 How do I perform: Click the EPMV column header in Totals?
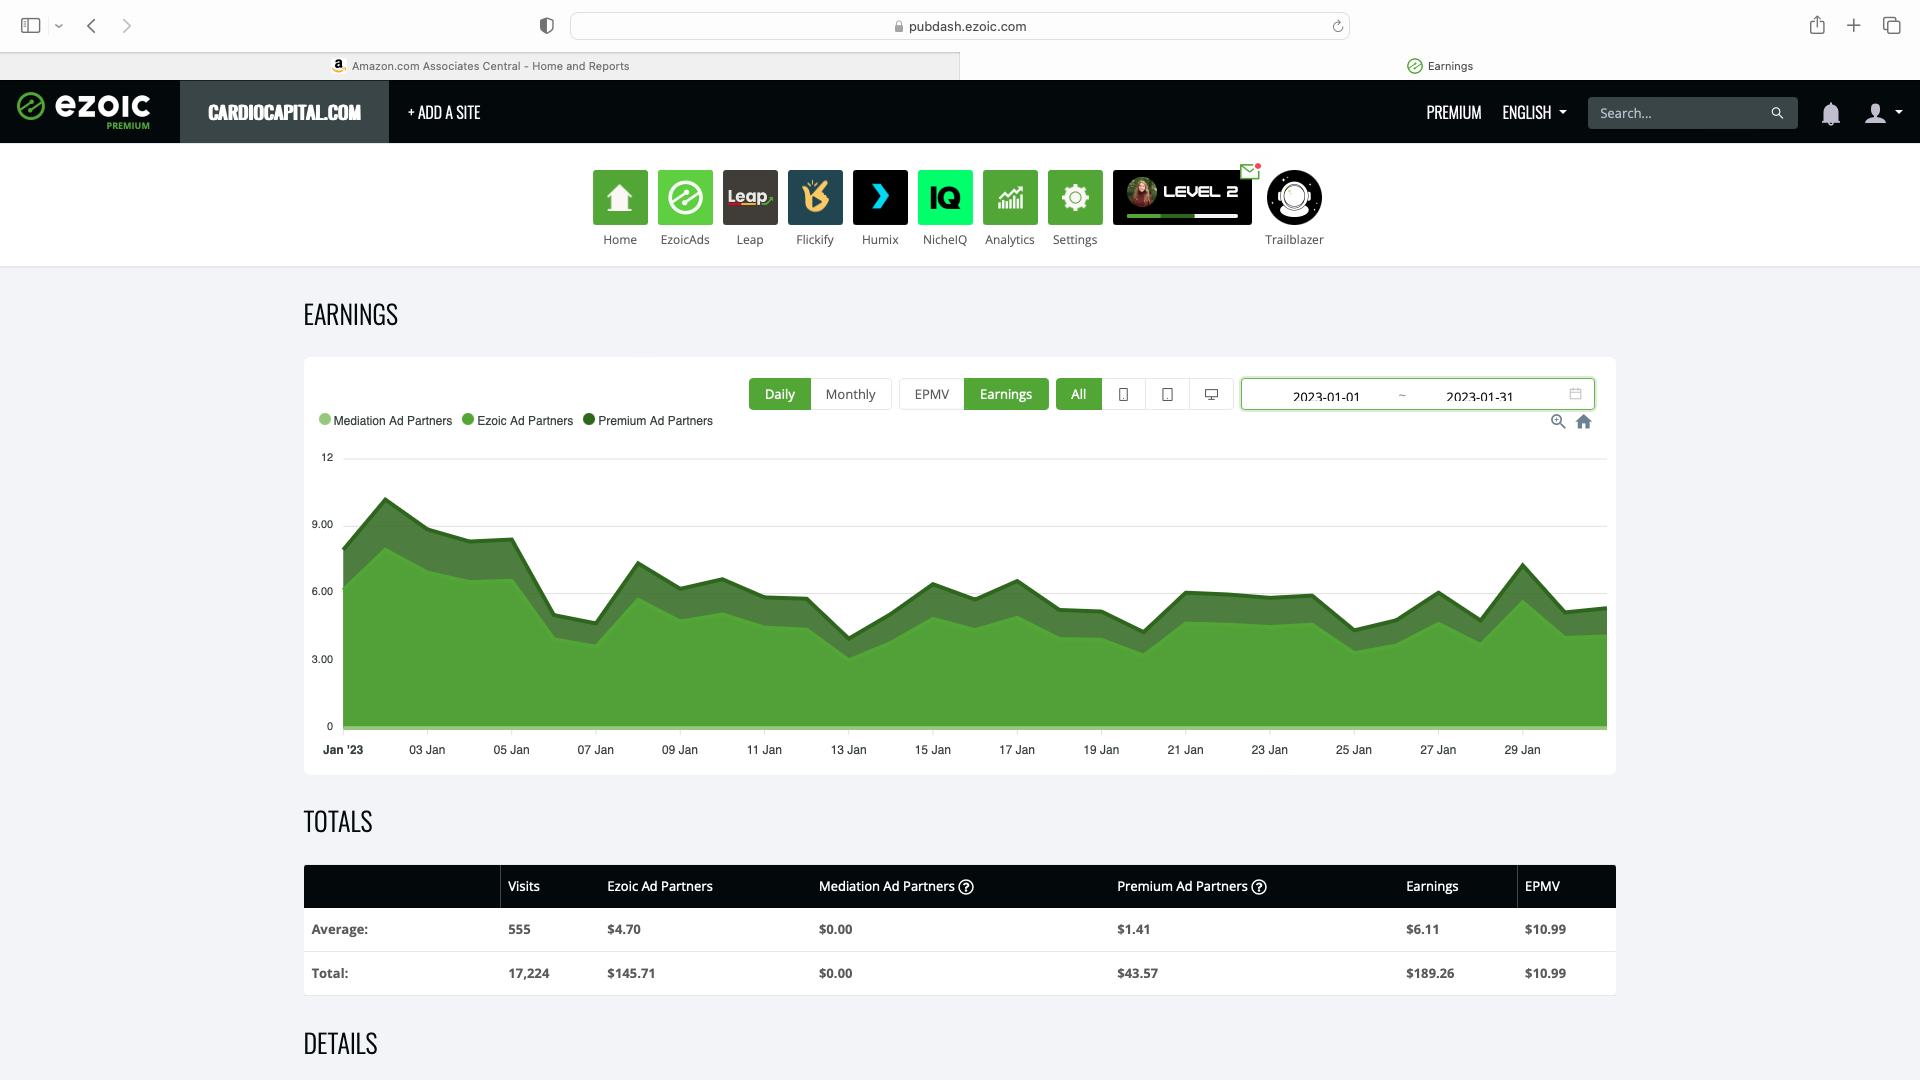pyautogui.click(x=1542, y=887)
